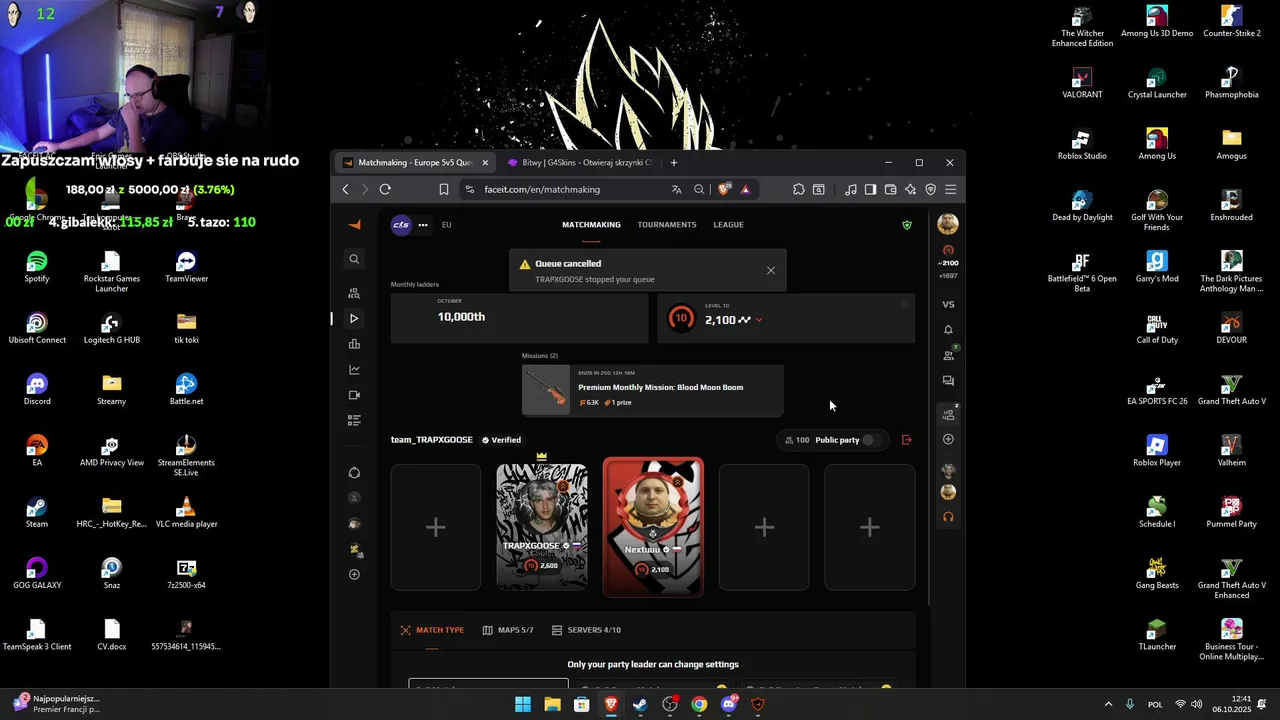1280x720 pixels.
Task: Open the Windows Start button
Action: [x=522, y=704]
